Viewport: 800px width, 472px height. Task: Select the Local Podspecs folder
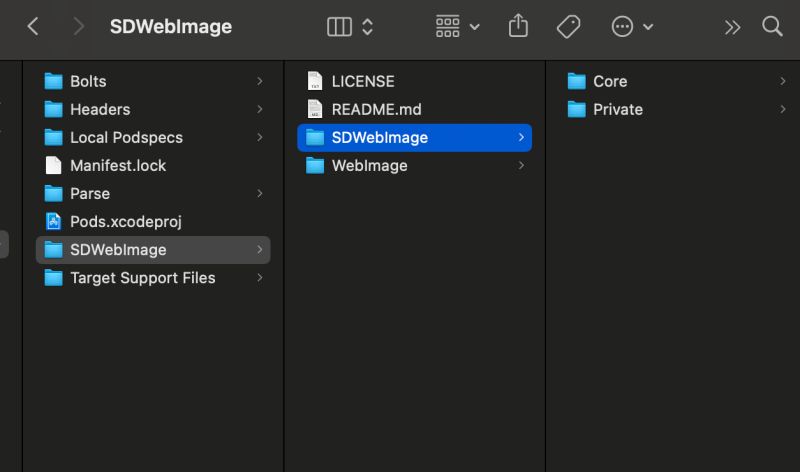[x=153, y=138]
